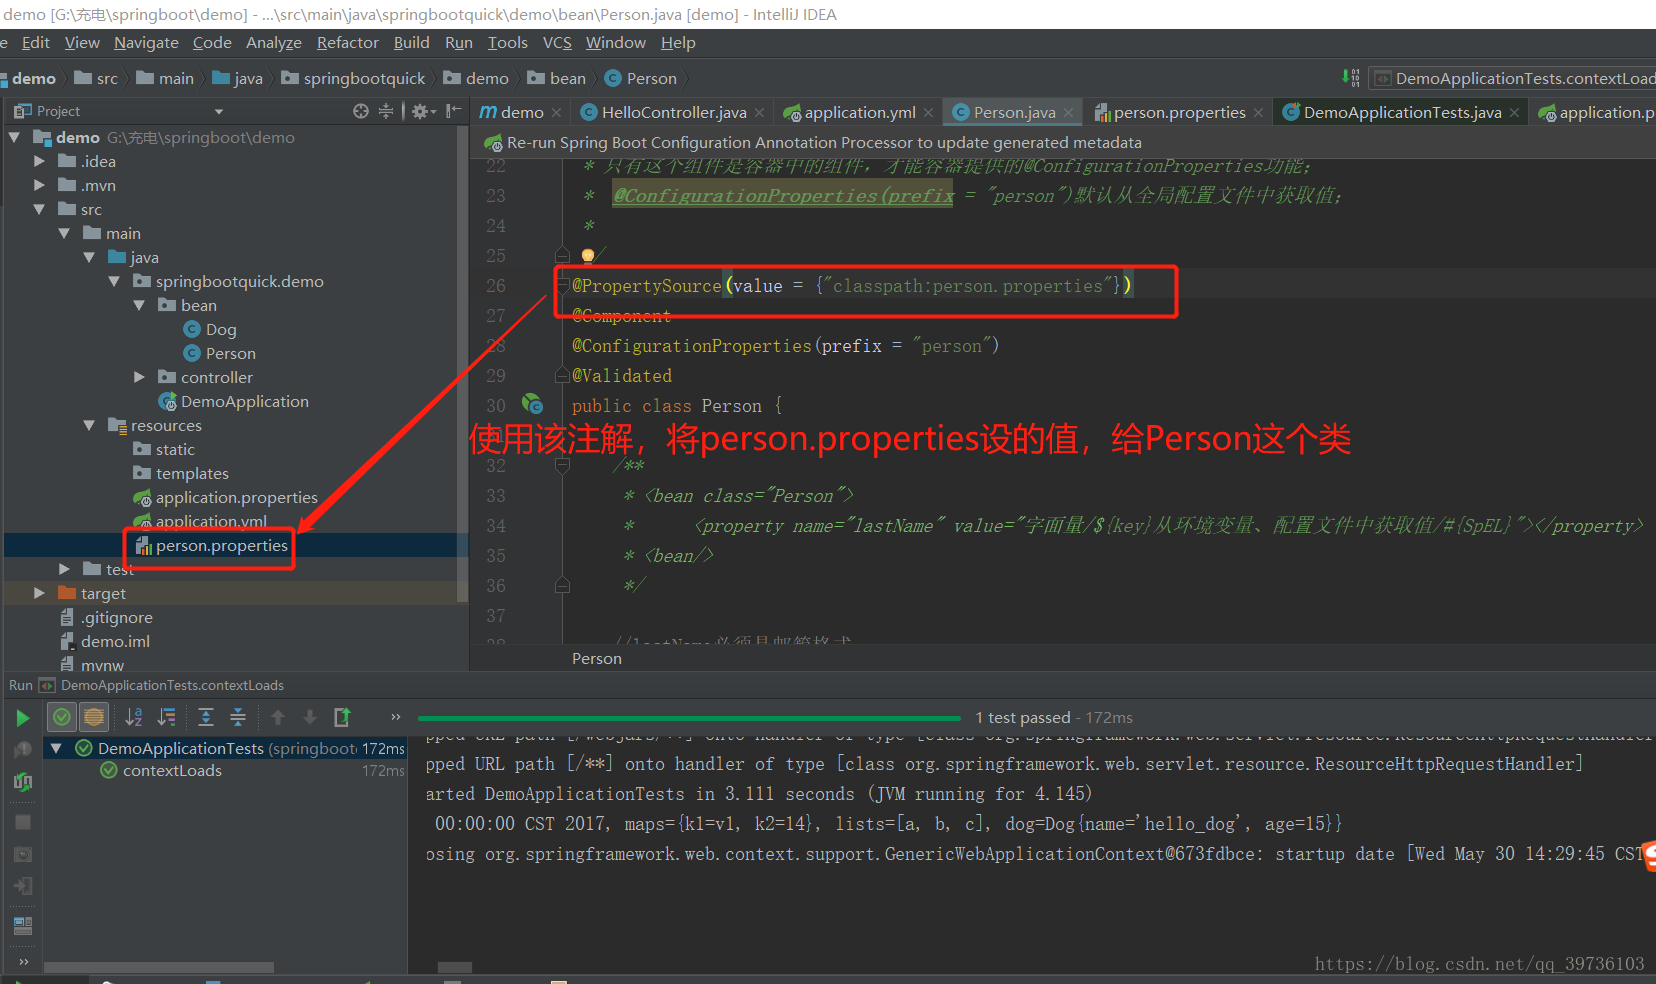Expand all test results
1656x984 pixels.
click(206, 717)
